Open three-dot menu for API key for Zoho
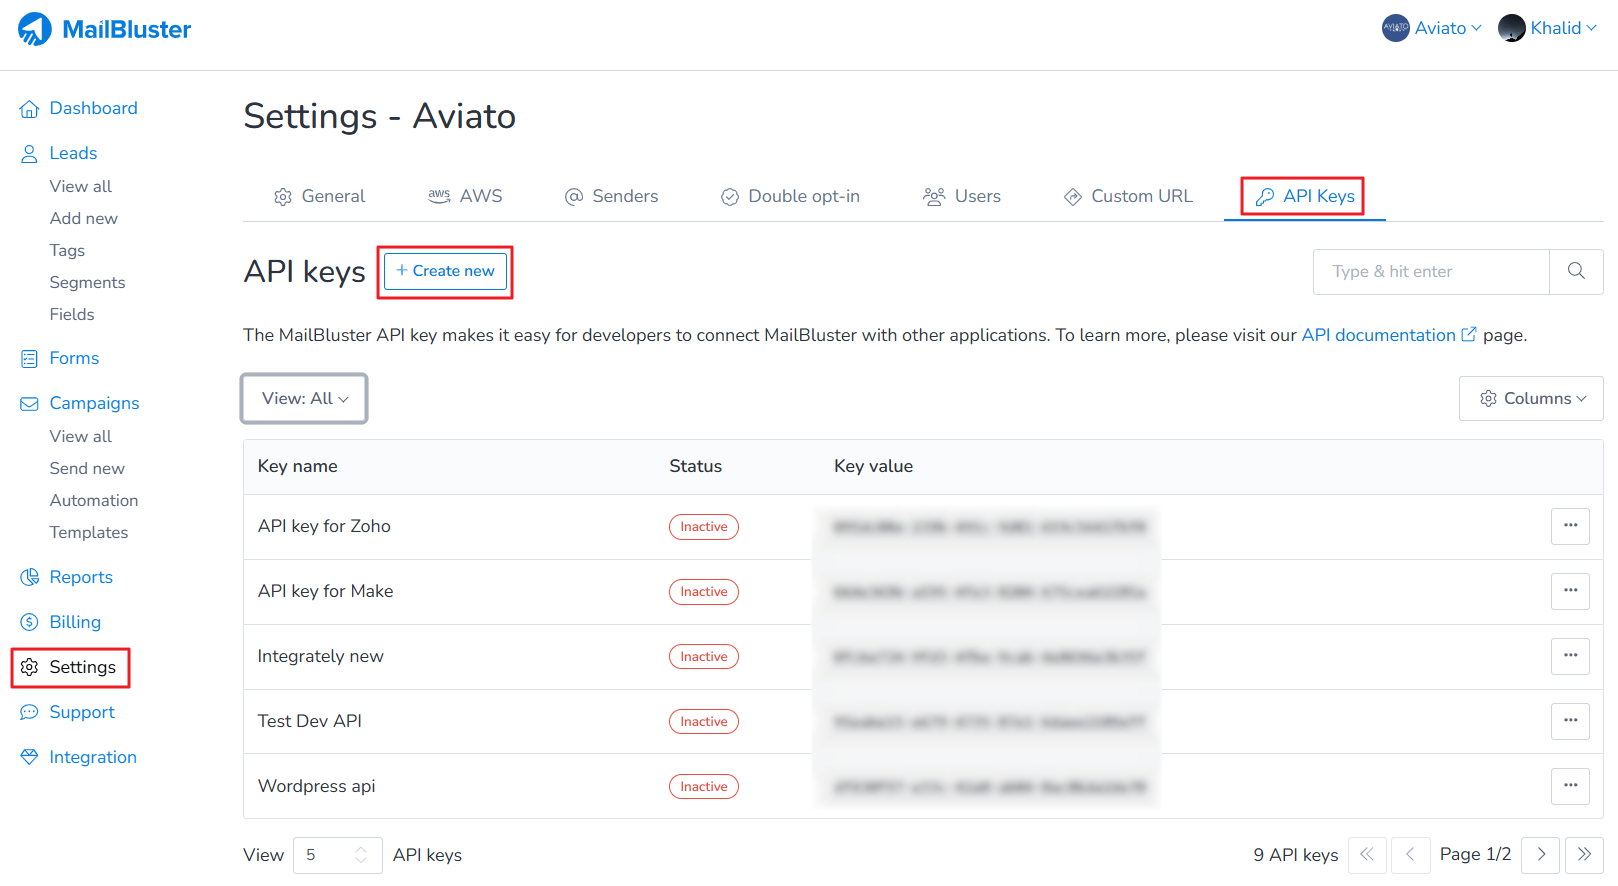Screen dimensions: 1618x886 [x=1570, y=526]
